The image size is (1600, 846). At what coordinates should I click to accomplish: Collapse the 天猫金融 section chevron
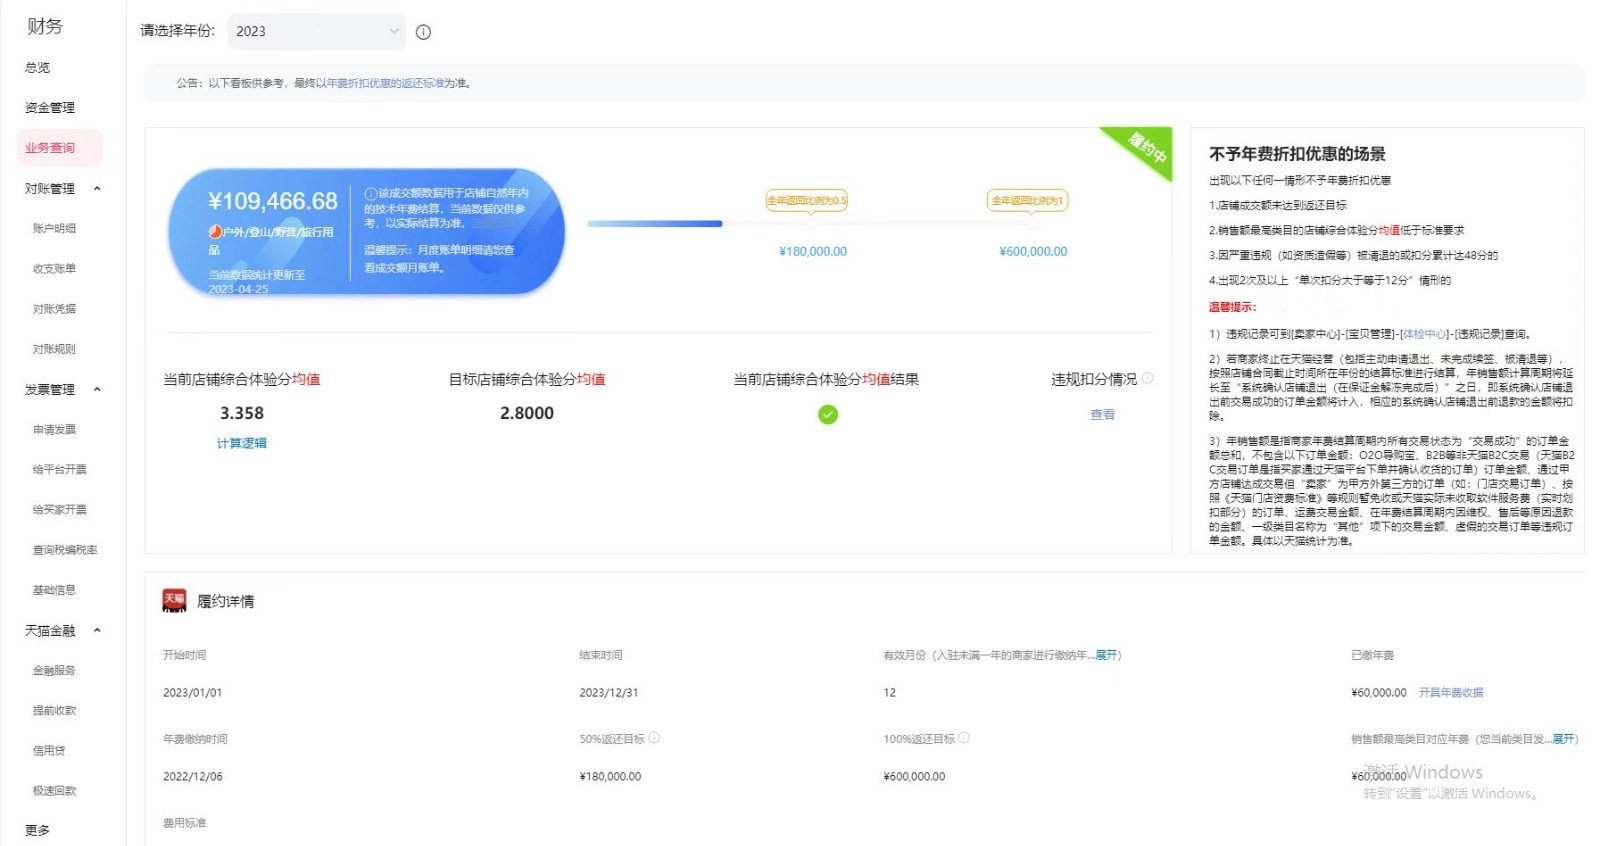[97, 630]
